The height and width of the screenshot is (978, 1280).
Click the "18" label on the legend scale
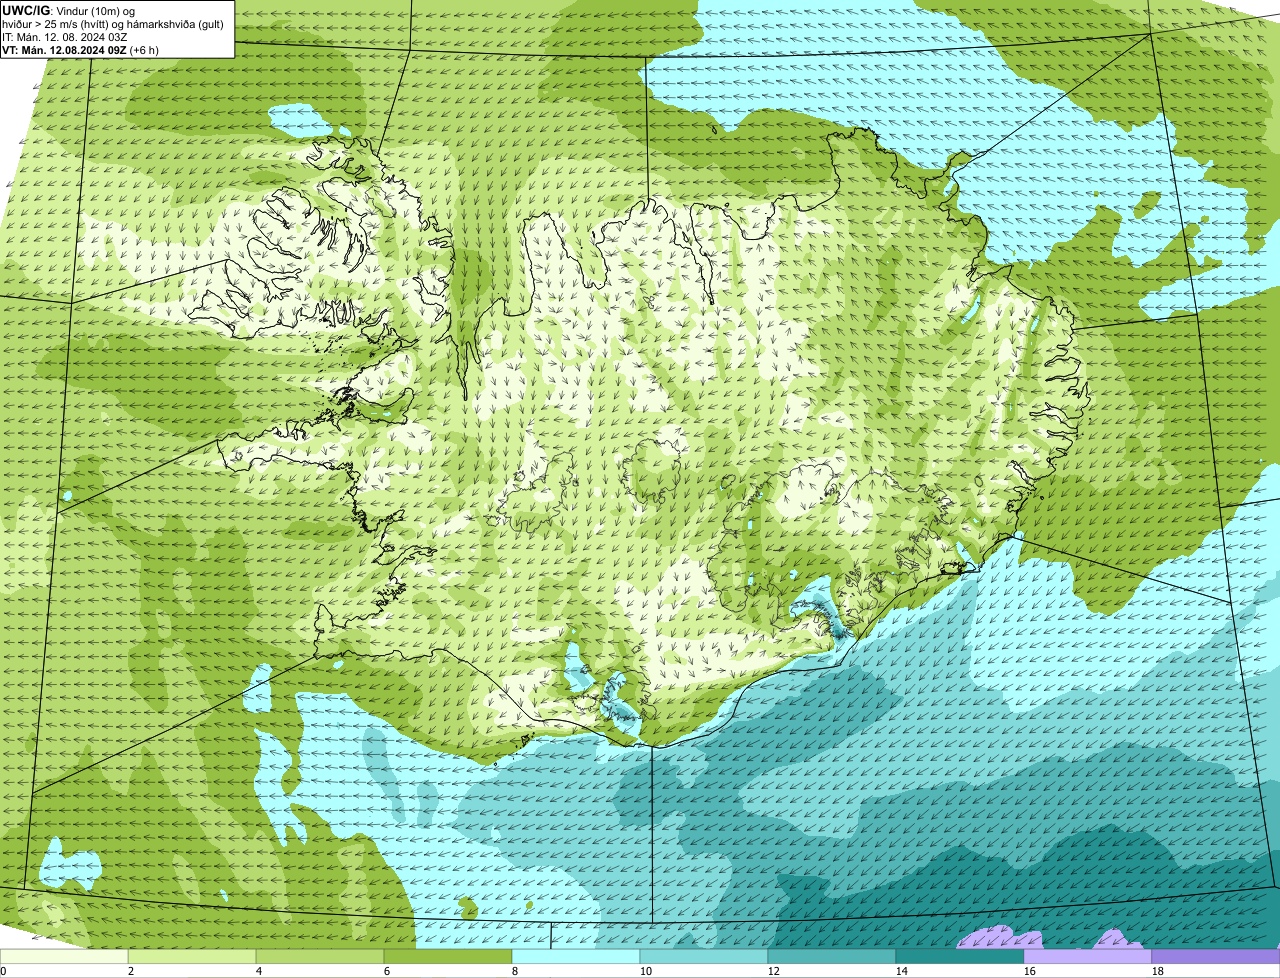tap(1158, 971)
